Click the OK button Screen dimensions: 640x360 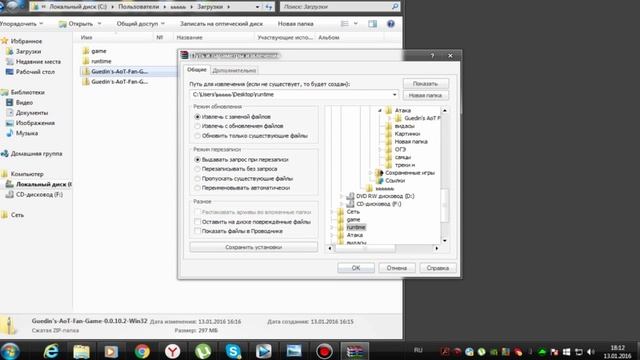coord(356,268)
